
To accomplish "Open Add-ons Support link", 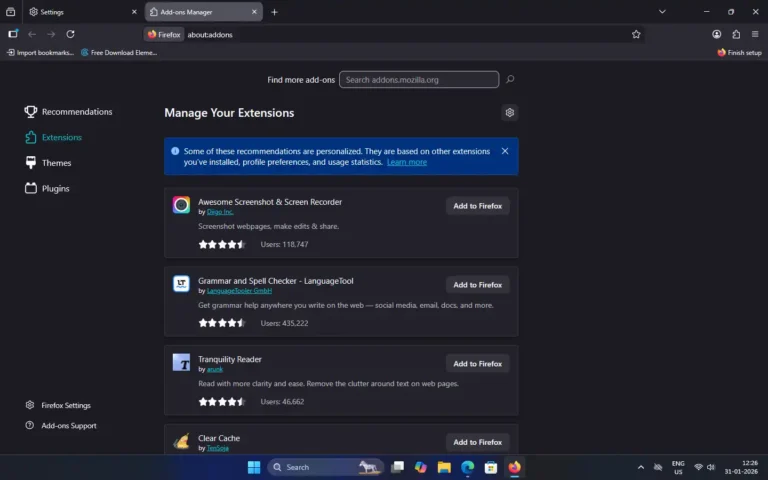I will click(61, 426).
